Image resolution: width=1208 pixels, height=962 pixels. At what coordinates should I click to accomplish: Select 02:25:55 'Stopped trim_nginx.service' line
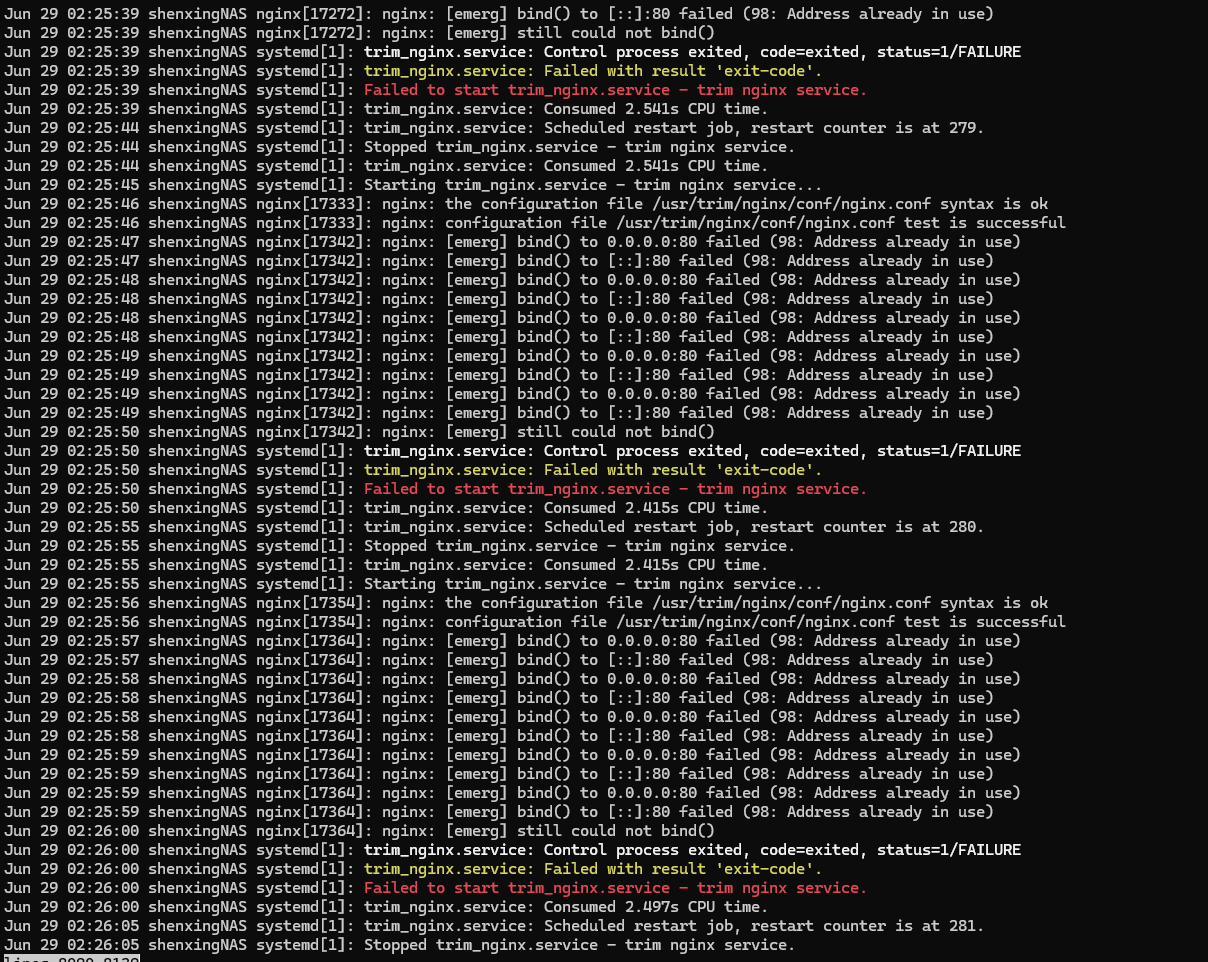[400, 546]
